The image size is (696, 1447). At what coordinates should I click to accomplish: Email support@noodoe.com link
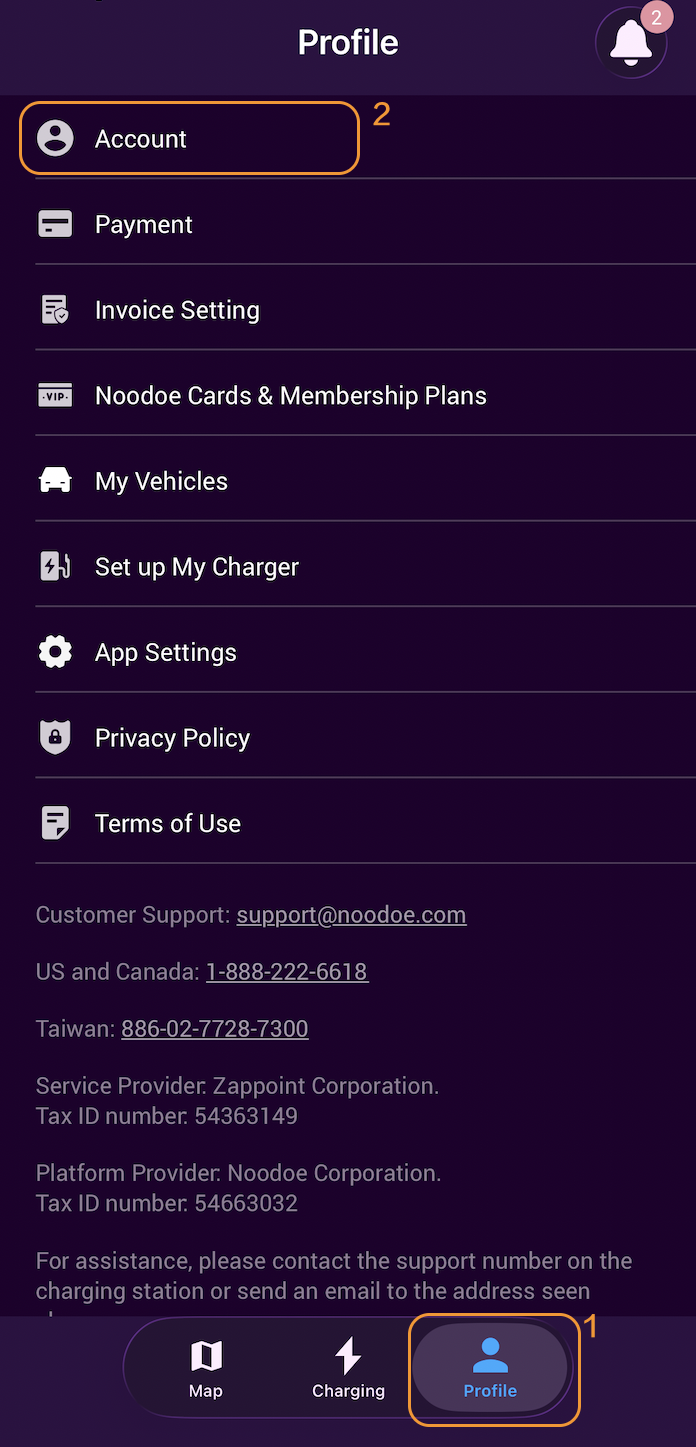click(351, 915)
